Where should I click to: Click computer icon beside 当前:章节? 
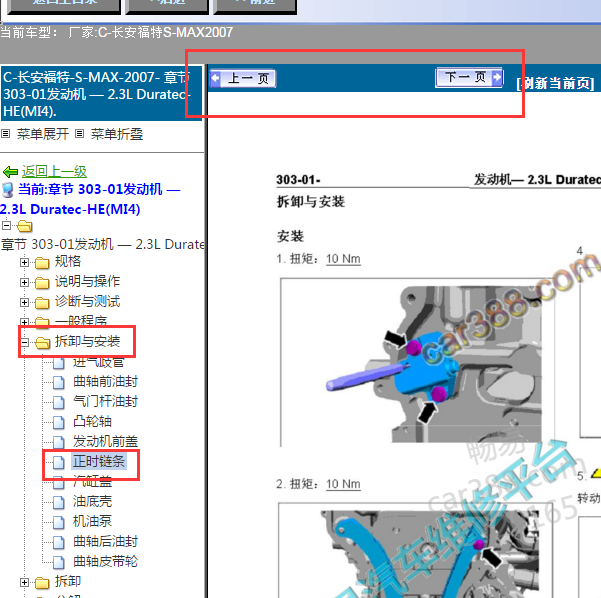pyautogui.click(x=8, y=190)
